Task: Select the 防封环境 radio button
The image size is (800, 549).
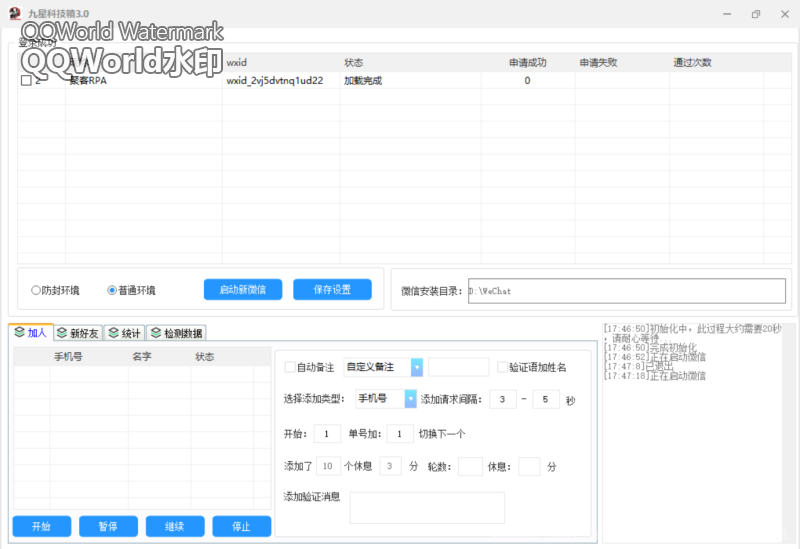Action: coord(36,290)
